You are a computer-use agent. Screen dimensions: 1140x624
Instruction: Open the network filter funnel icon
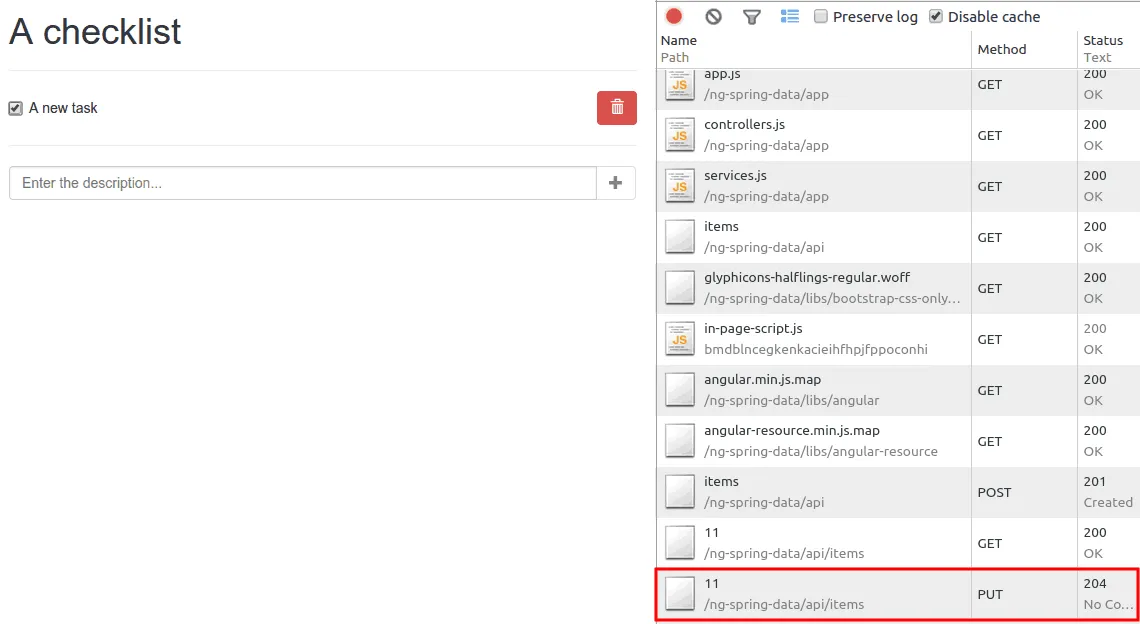point(752,16)
